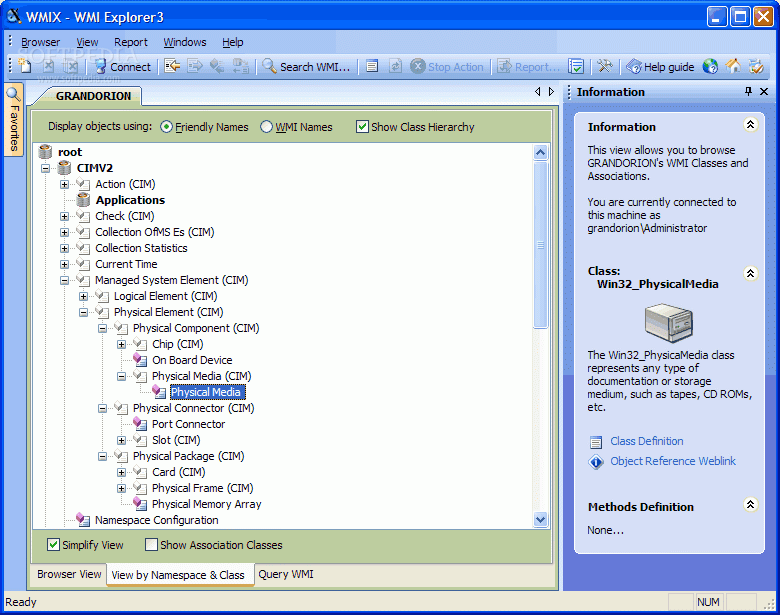Screen dimensions: 780x615
Task: Expand the Check (CIM) node
Action: click(64, 216)
